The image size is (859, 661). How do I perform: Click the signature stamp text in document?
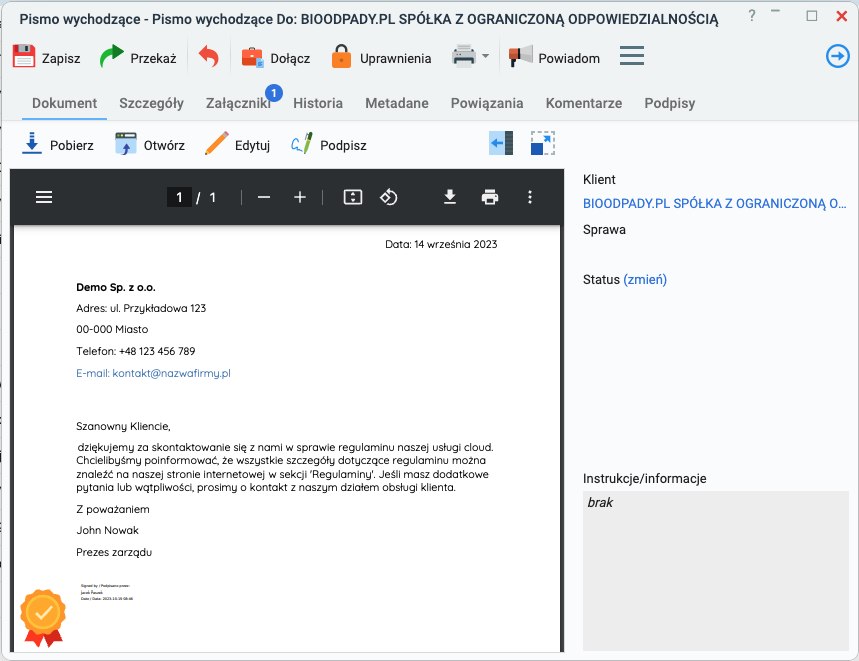(107, 593)
